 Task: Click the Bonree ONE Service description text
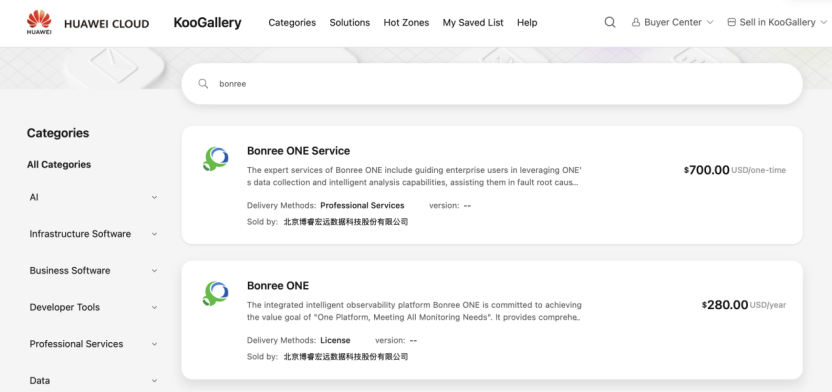coord(414,177)
